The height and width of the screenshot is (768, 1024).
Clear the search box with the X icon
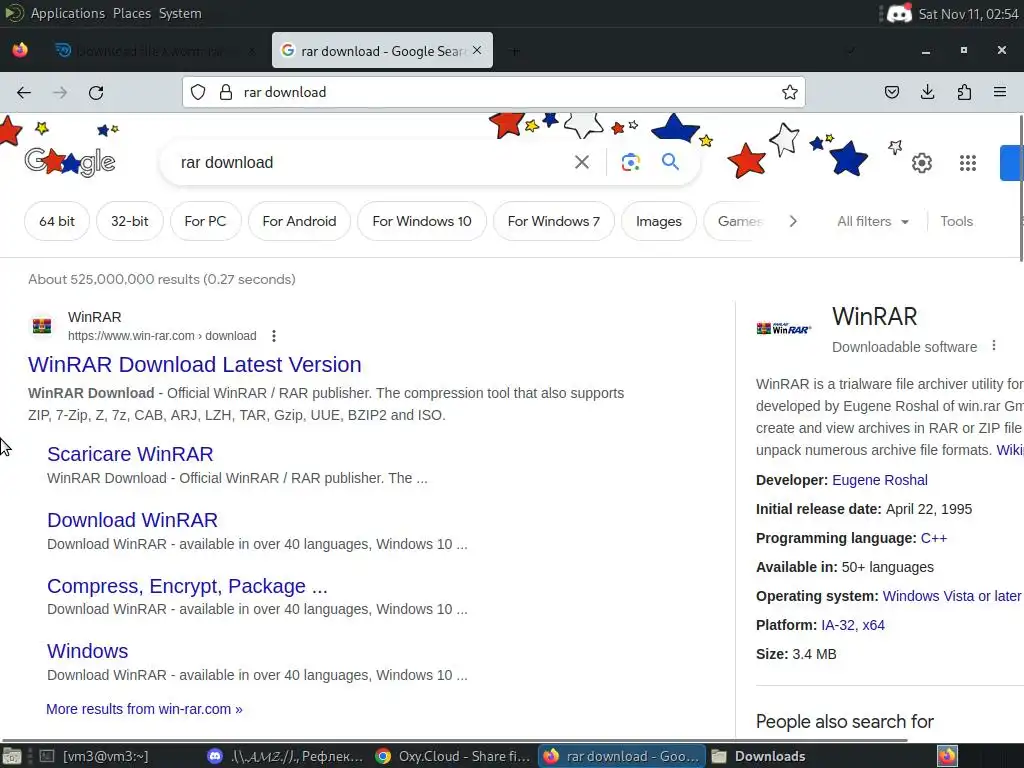click(x=581, y=162)
